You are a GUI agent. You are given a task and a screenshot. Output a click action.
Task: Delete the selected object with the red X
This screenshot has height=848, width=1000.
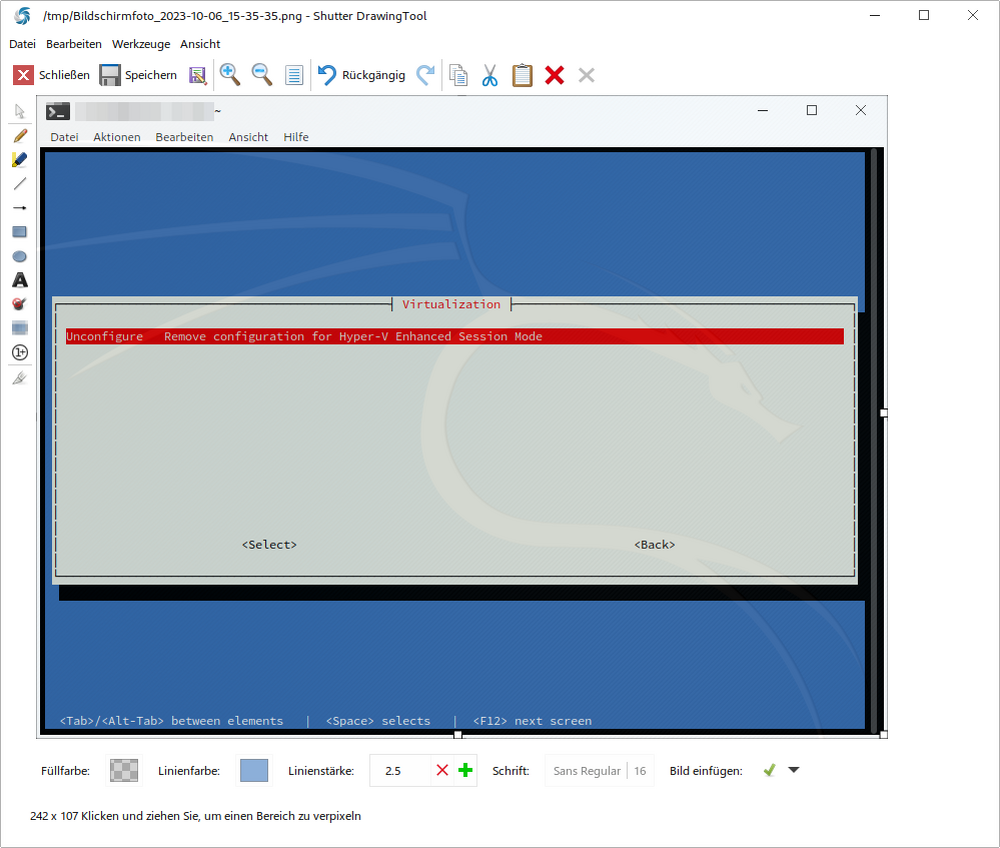555,75
